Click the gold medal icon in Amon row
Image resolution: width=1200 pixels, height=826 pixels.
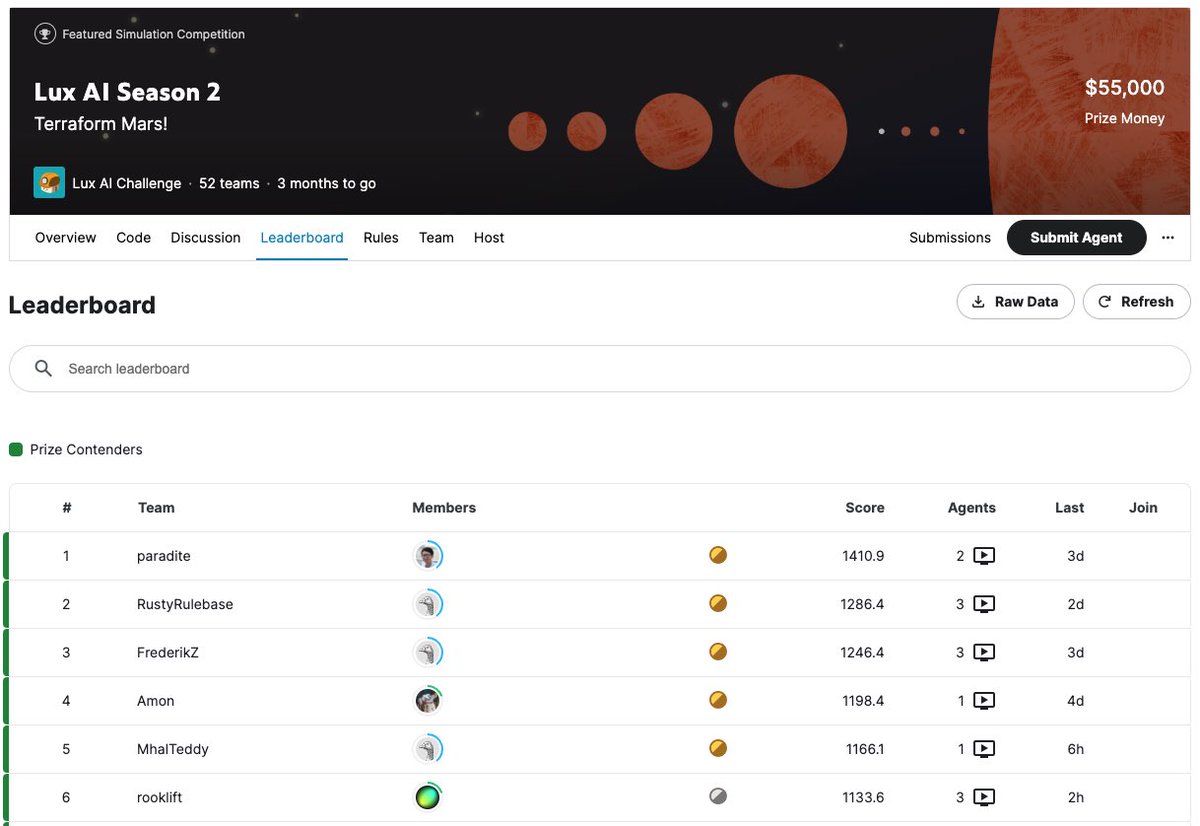718,700
